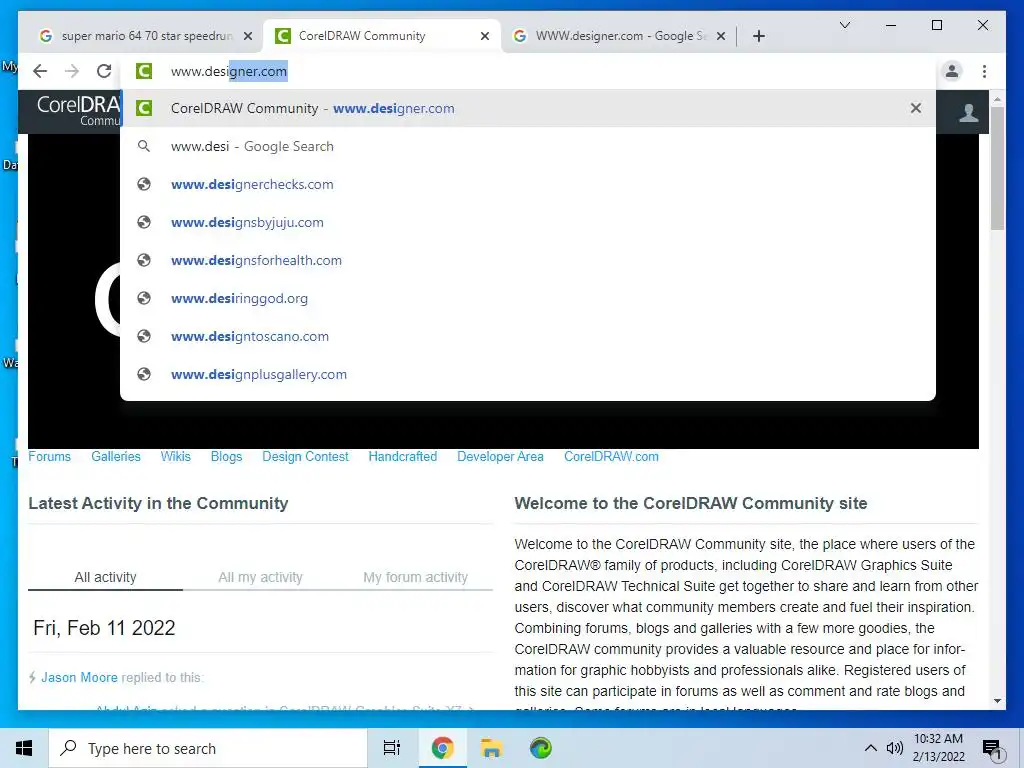Image resolution: width=1024 pixels, height=768 pixels.
Task: Pick www.desiringgod.org suggestion
Action: 528,298
